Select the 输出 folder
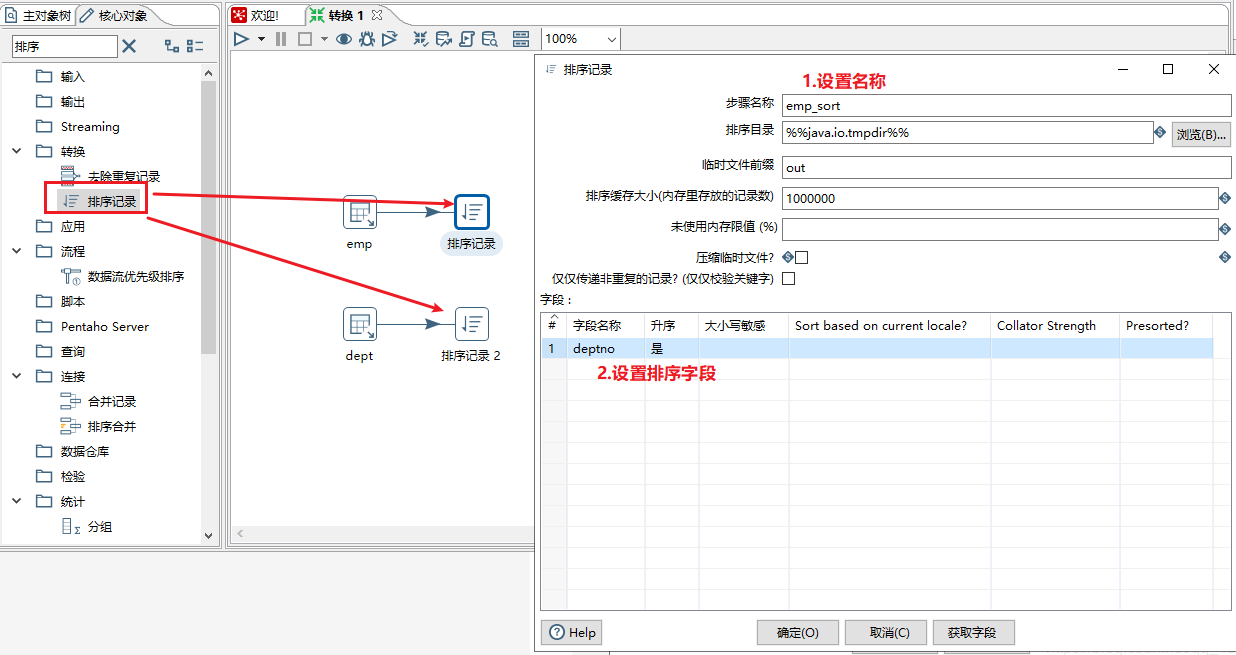1236x655 pixels. click(x=73, y=101)
